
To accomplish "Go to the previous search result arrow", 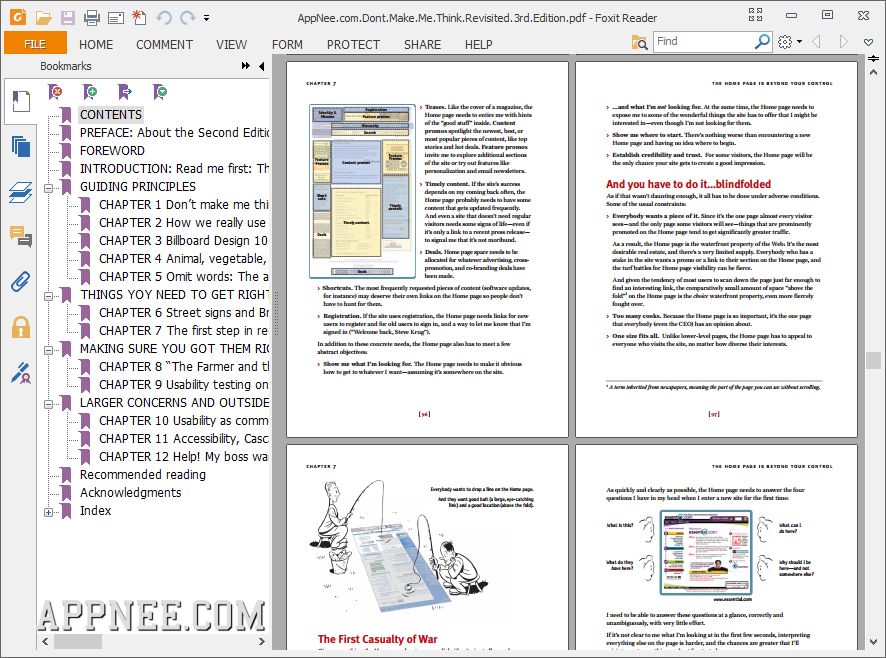I will pos(816,41).
